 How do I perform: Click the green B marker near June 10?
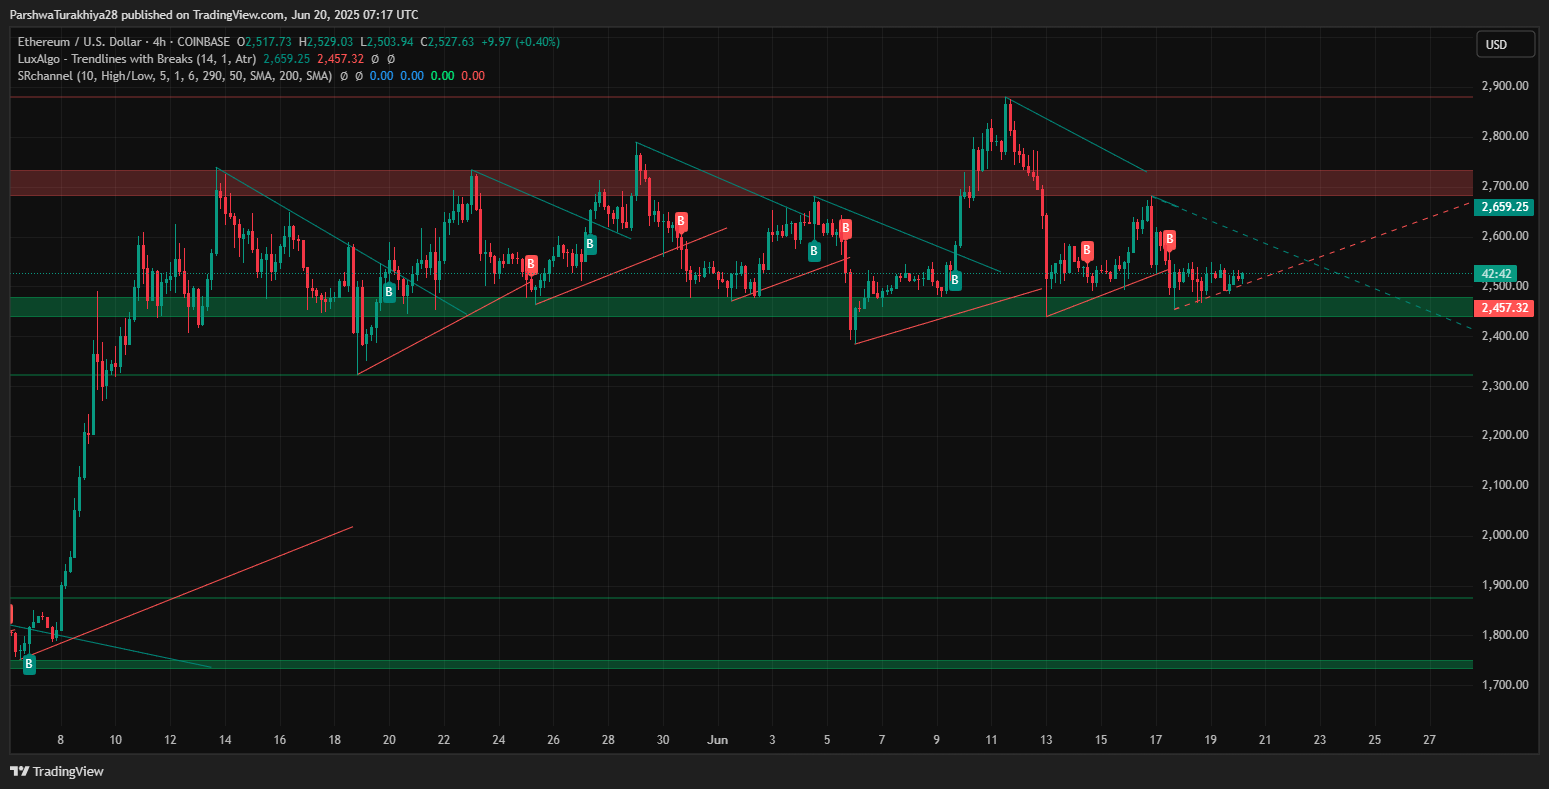tap(955, 281)
